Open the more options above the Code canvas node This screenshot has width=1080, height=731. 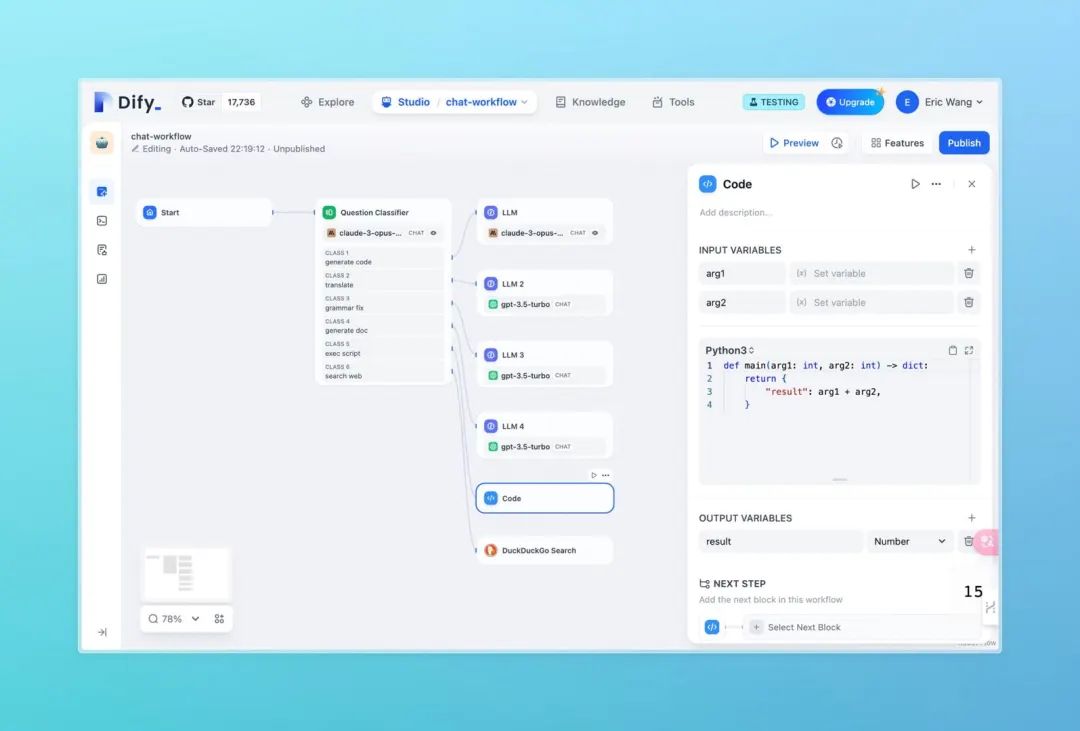point(605,475)
